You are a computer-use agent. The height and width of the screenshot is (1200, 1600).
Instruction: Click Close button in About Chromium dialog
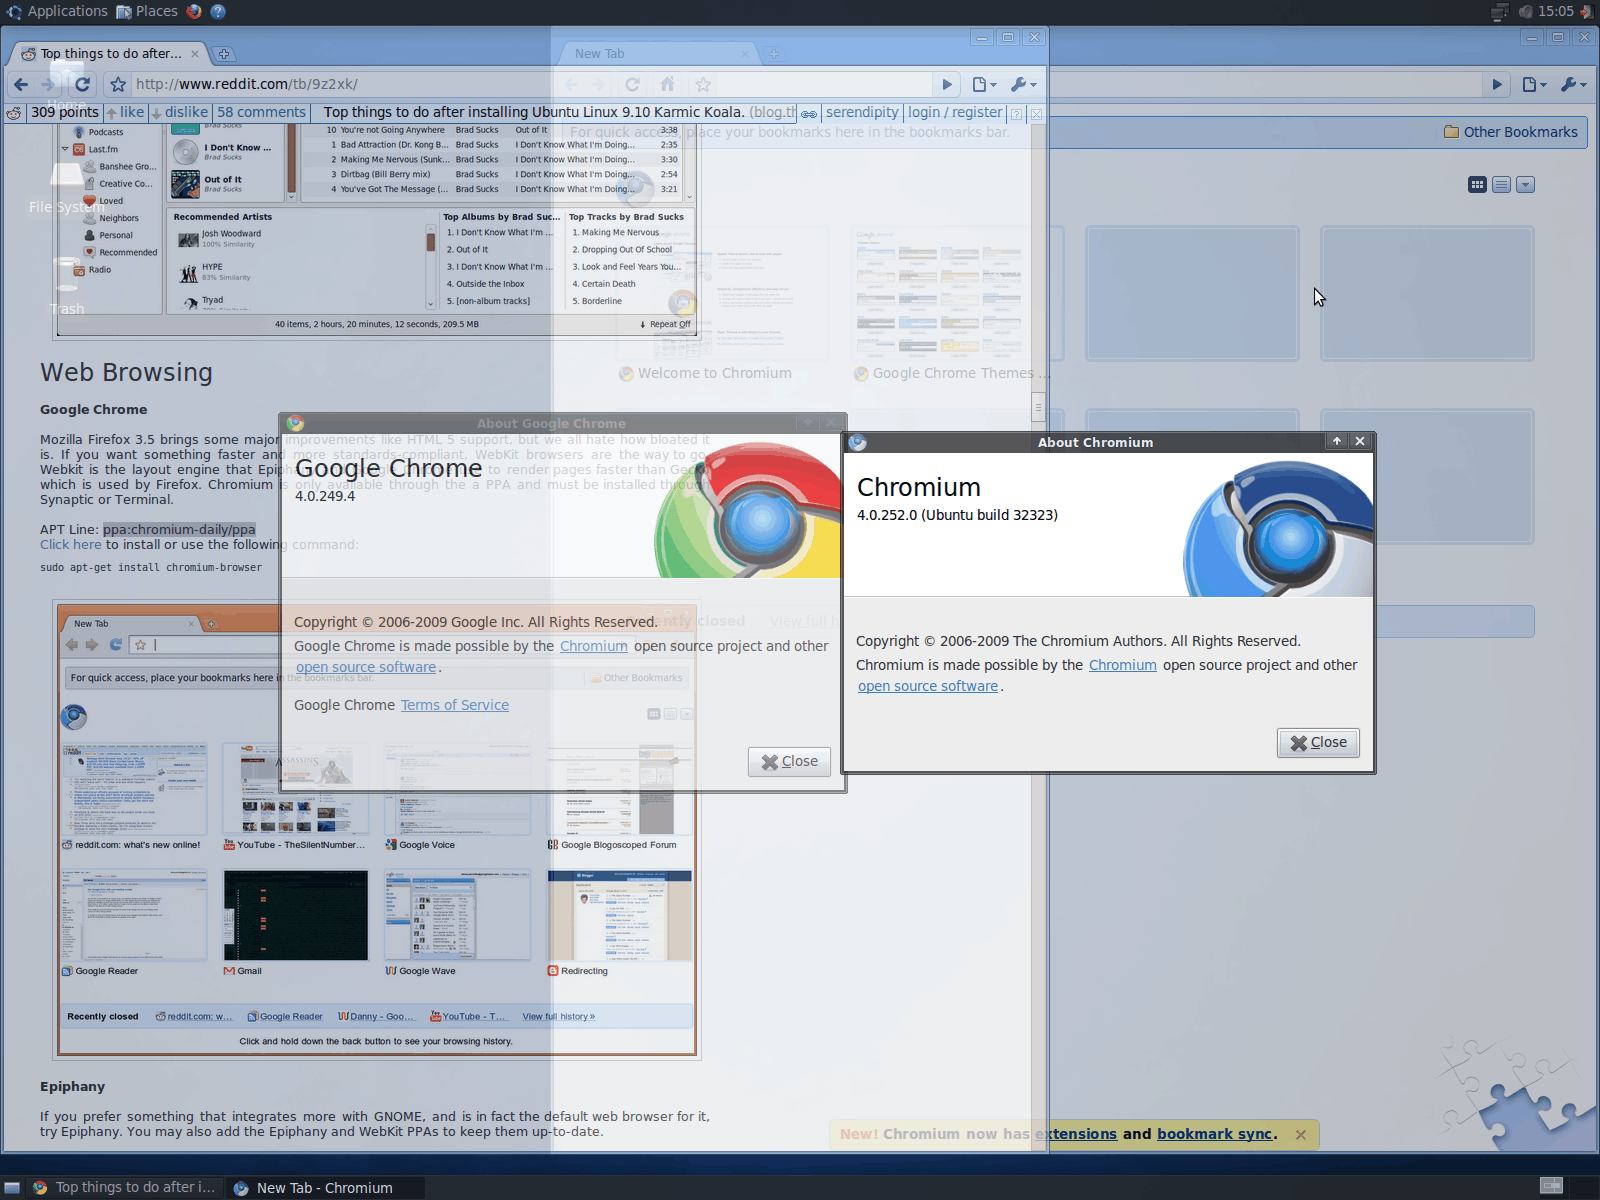(1318, 743)
